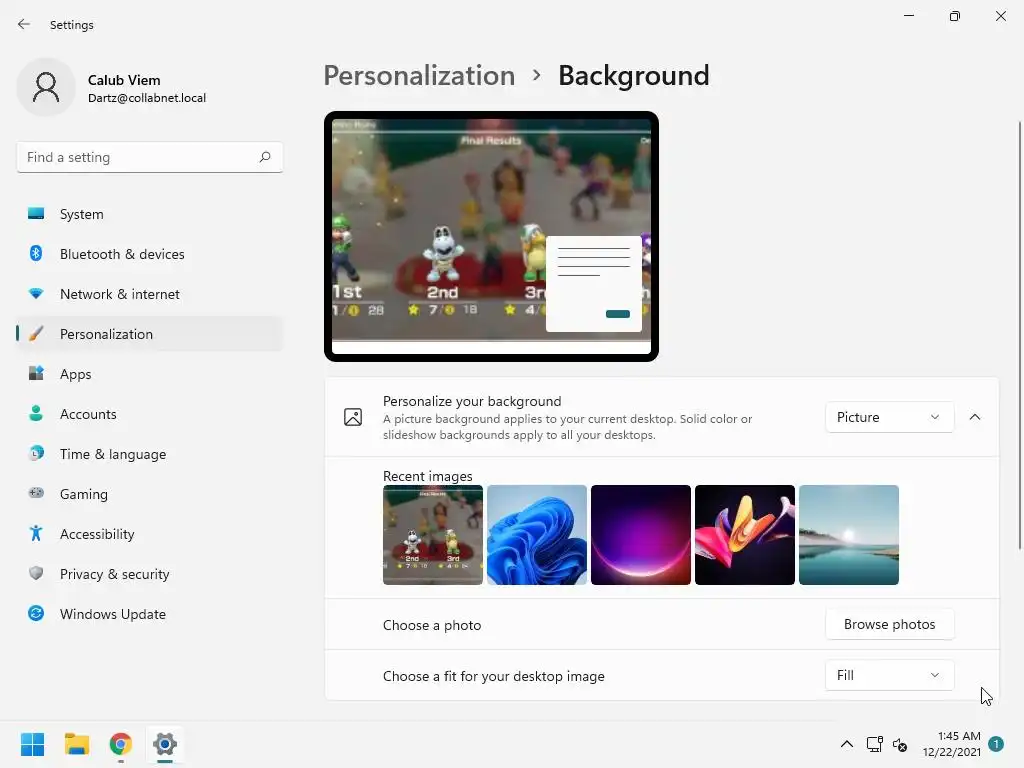This screenshot has width=1024, height=768.
Task: Click the System monitor icon
Action: pos(36,214)
